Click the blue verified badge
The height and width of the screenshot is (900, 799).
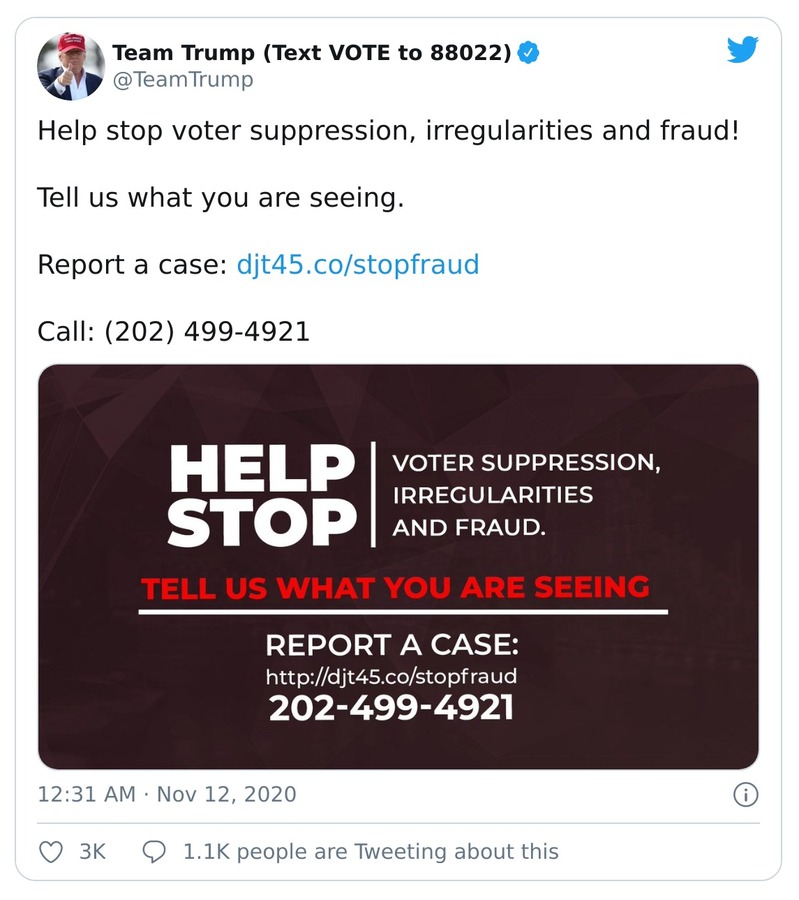click(530, 53)
